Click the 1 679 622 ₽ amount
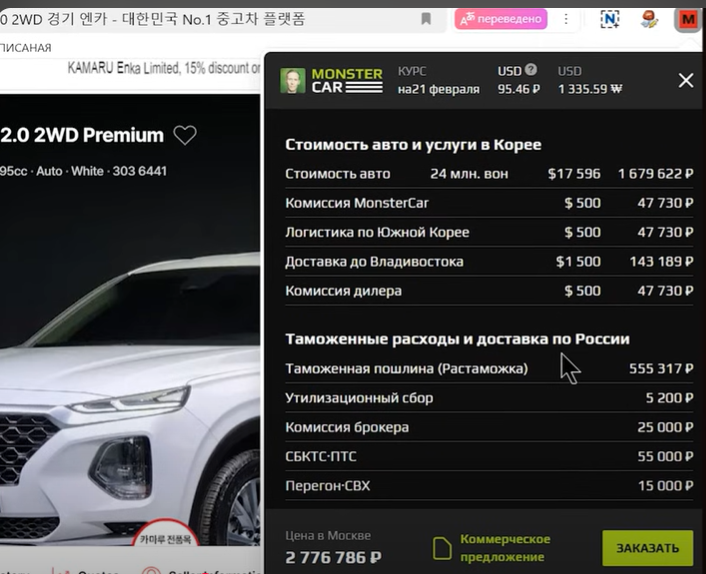706x574 pixels. tap(656, 174)
